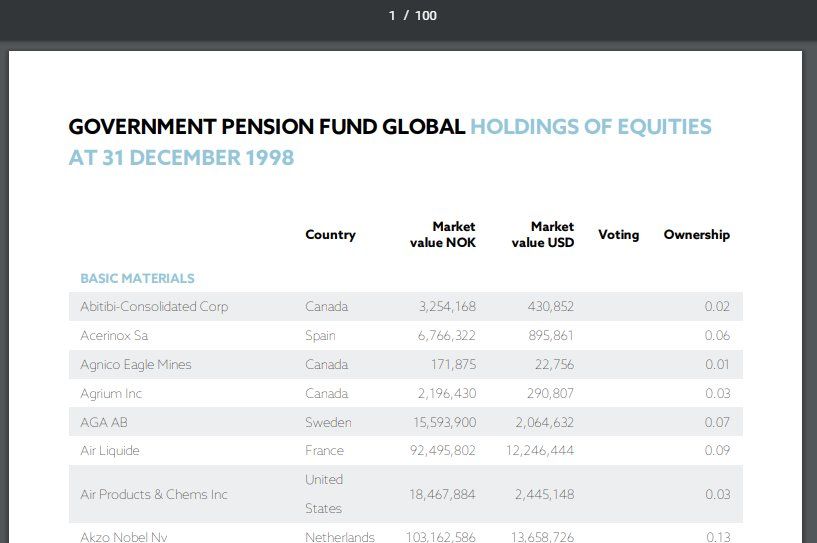Click the Market value USD column header
The image size is (817, 543).
click(x=543, y=235)
